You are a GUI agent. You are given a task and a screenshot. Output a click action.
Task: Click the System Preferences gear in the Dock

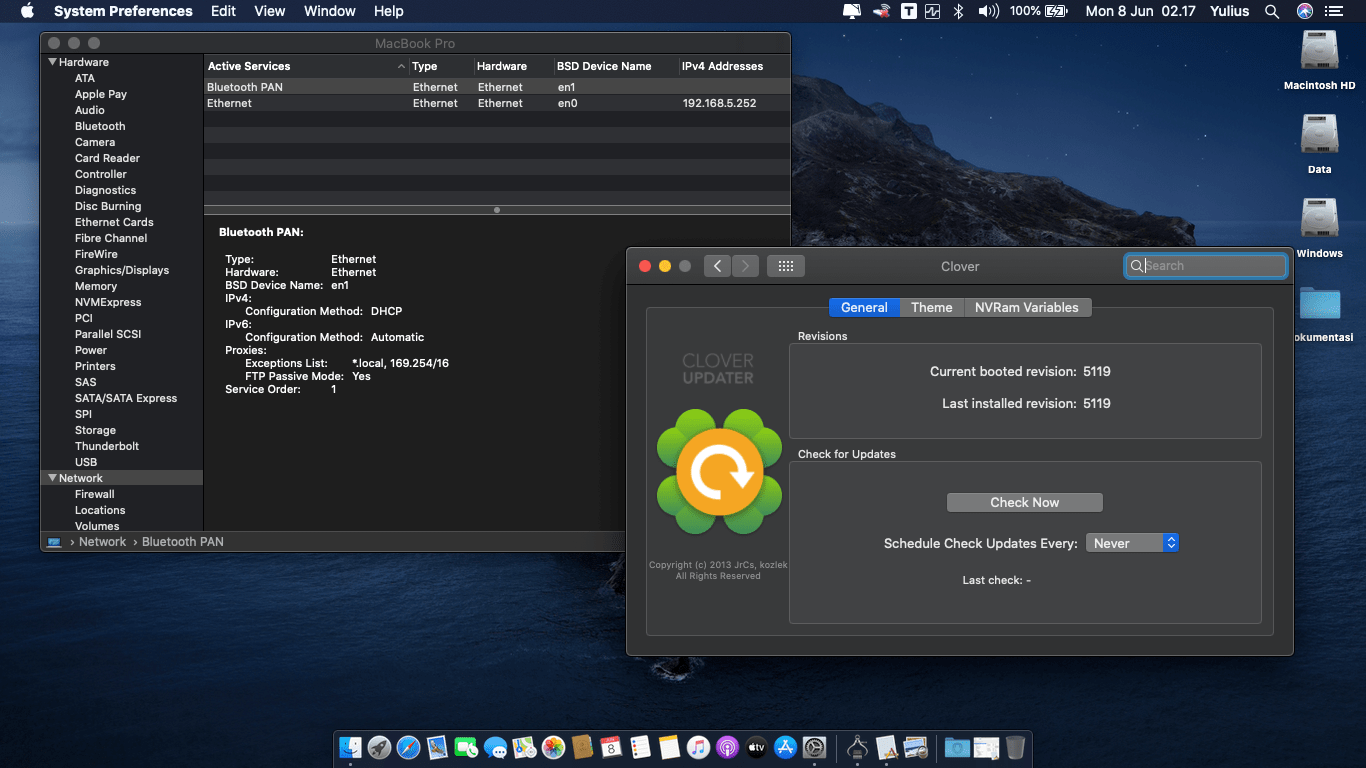(x=814, y=747)
